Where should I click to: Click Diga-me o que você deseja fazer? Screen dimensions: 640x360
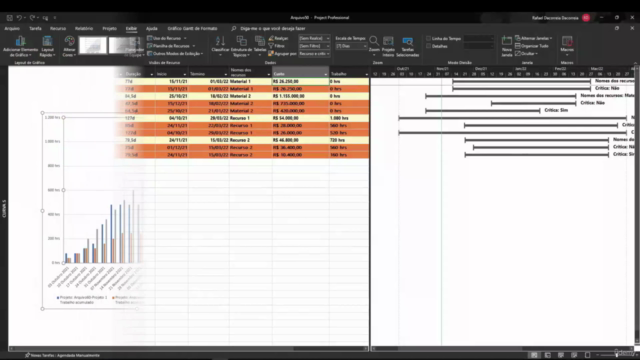pyautogui.click(x=273, y=29)
